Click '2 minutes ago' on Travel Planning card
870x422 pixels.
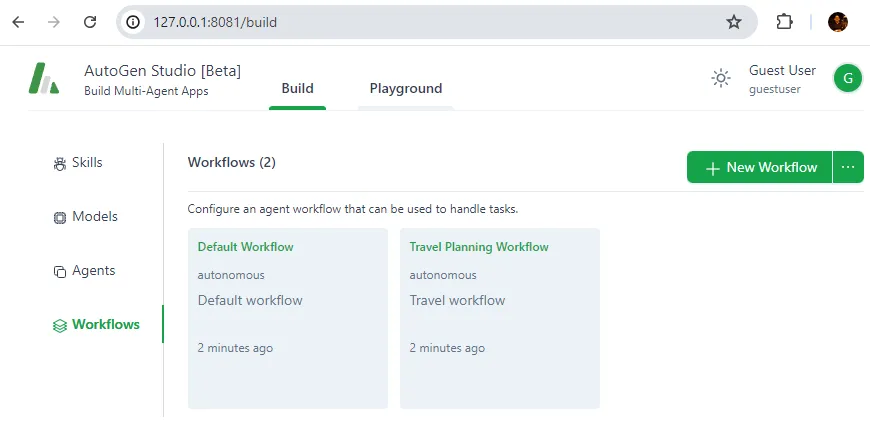click(x=447, y=348)
